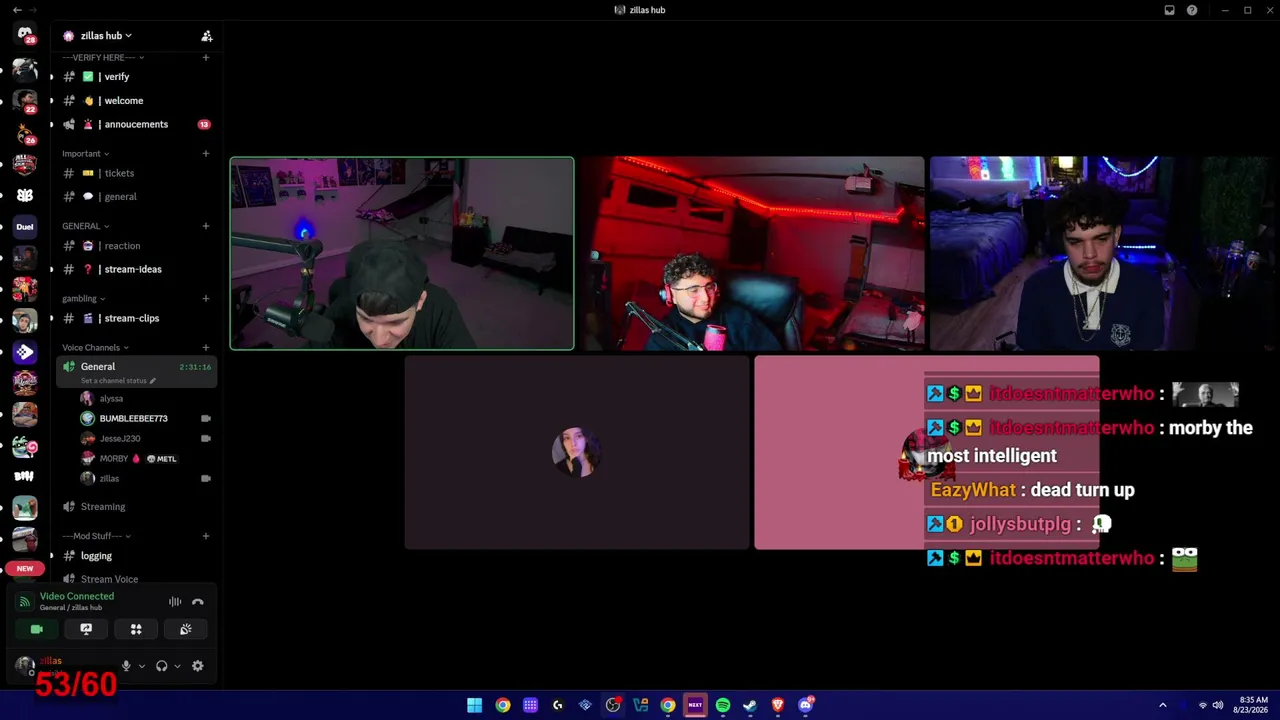Viewport: 1280px width, 720px height.
Task: Jump to new unread servers via NEW pill
Action: (25, 568)
